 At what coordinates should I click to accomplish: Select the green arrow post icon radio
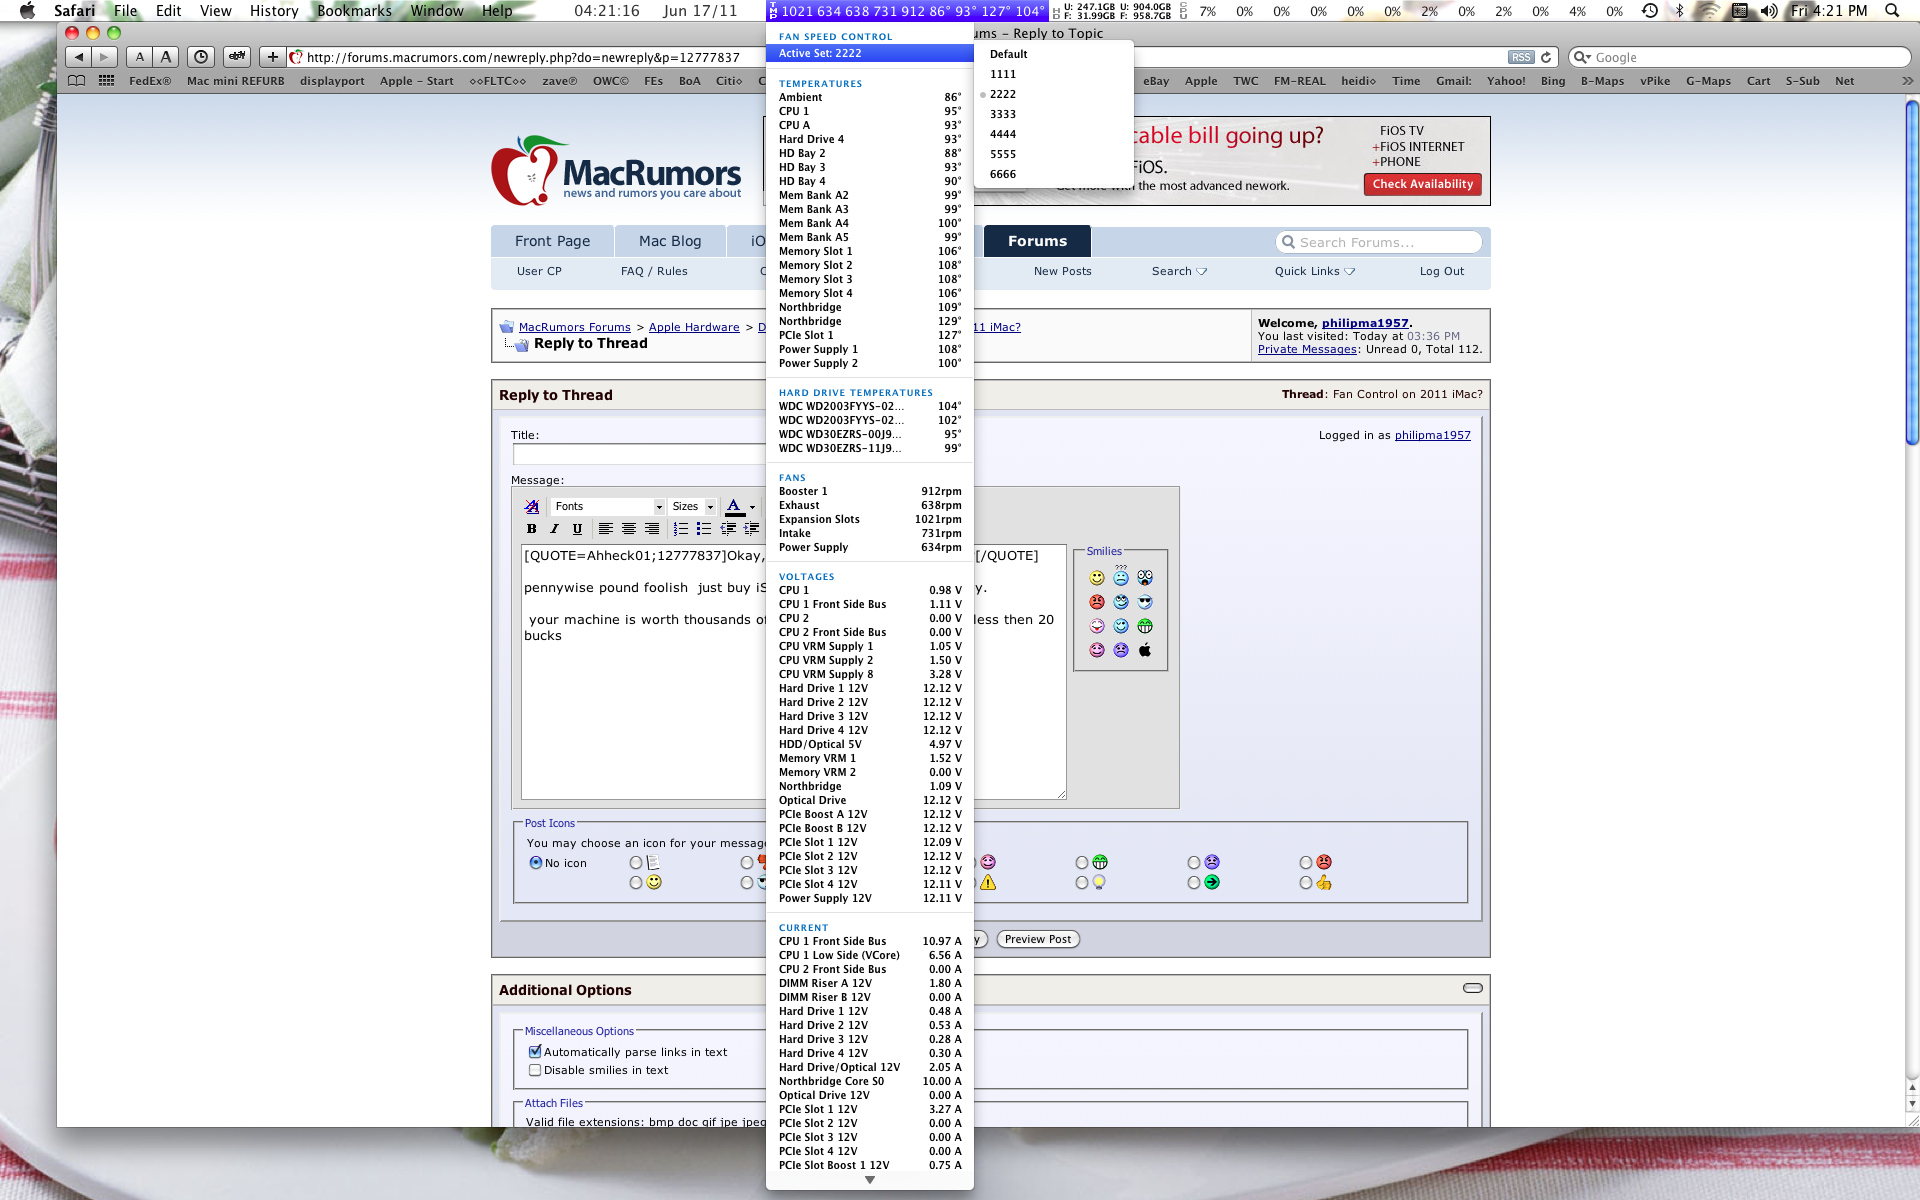point(1194,883)
